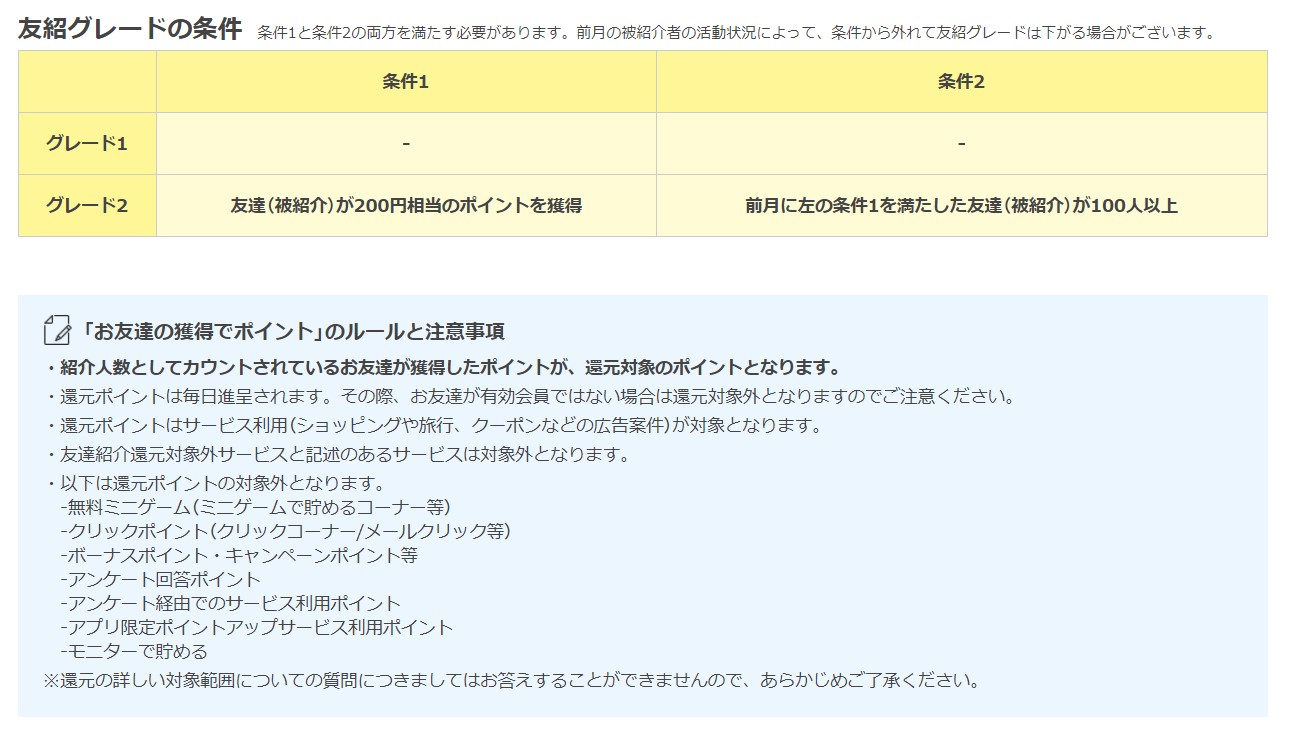1290x741 pixels.
Task: Click the 条件2 column header
Action: (961, 82)
